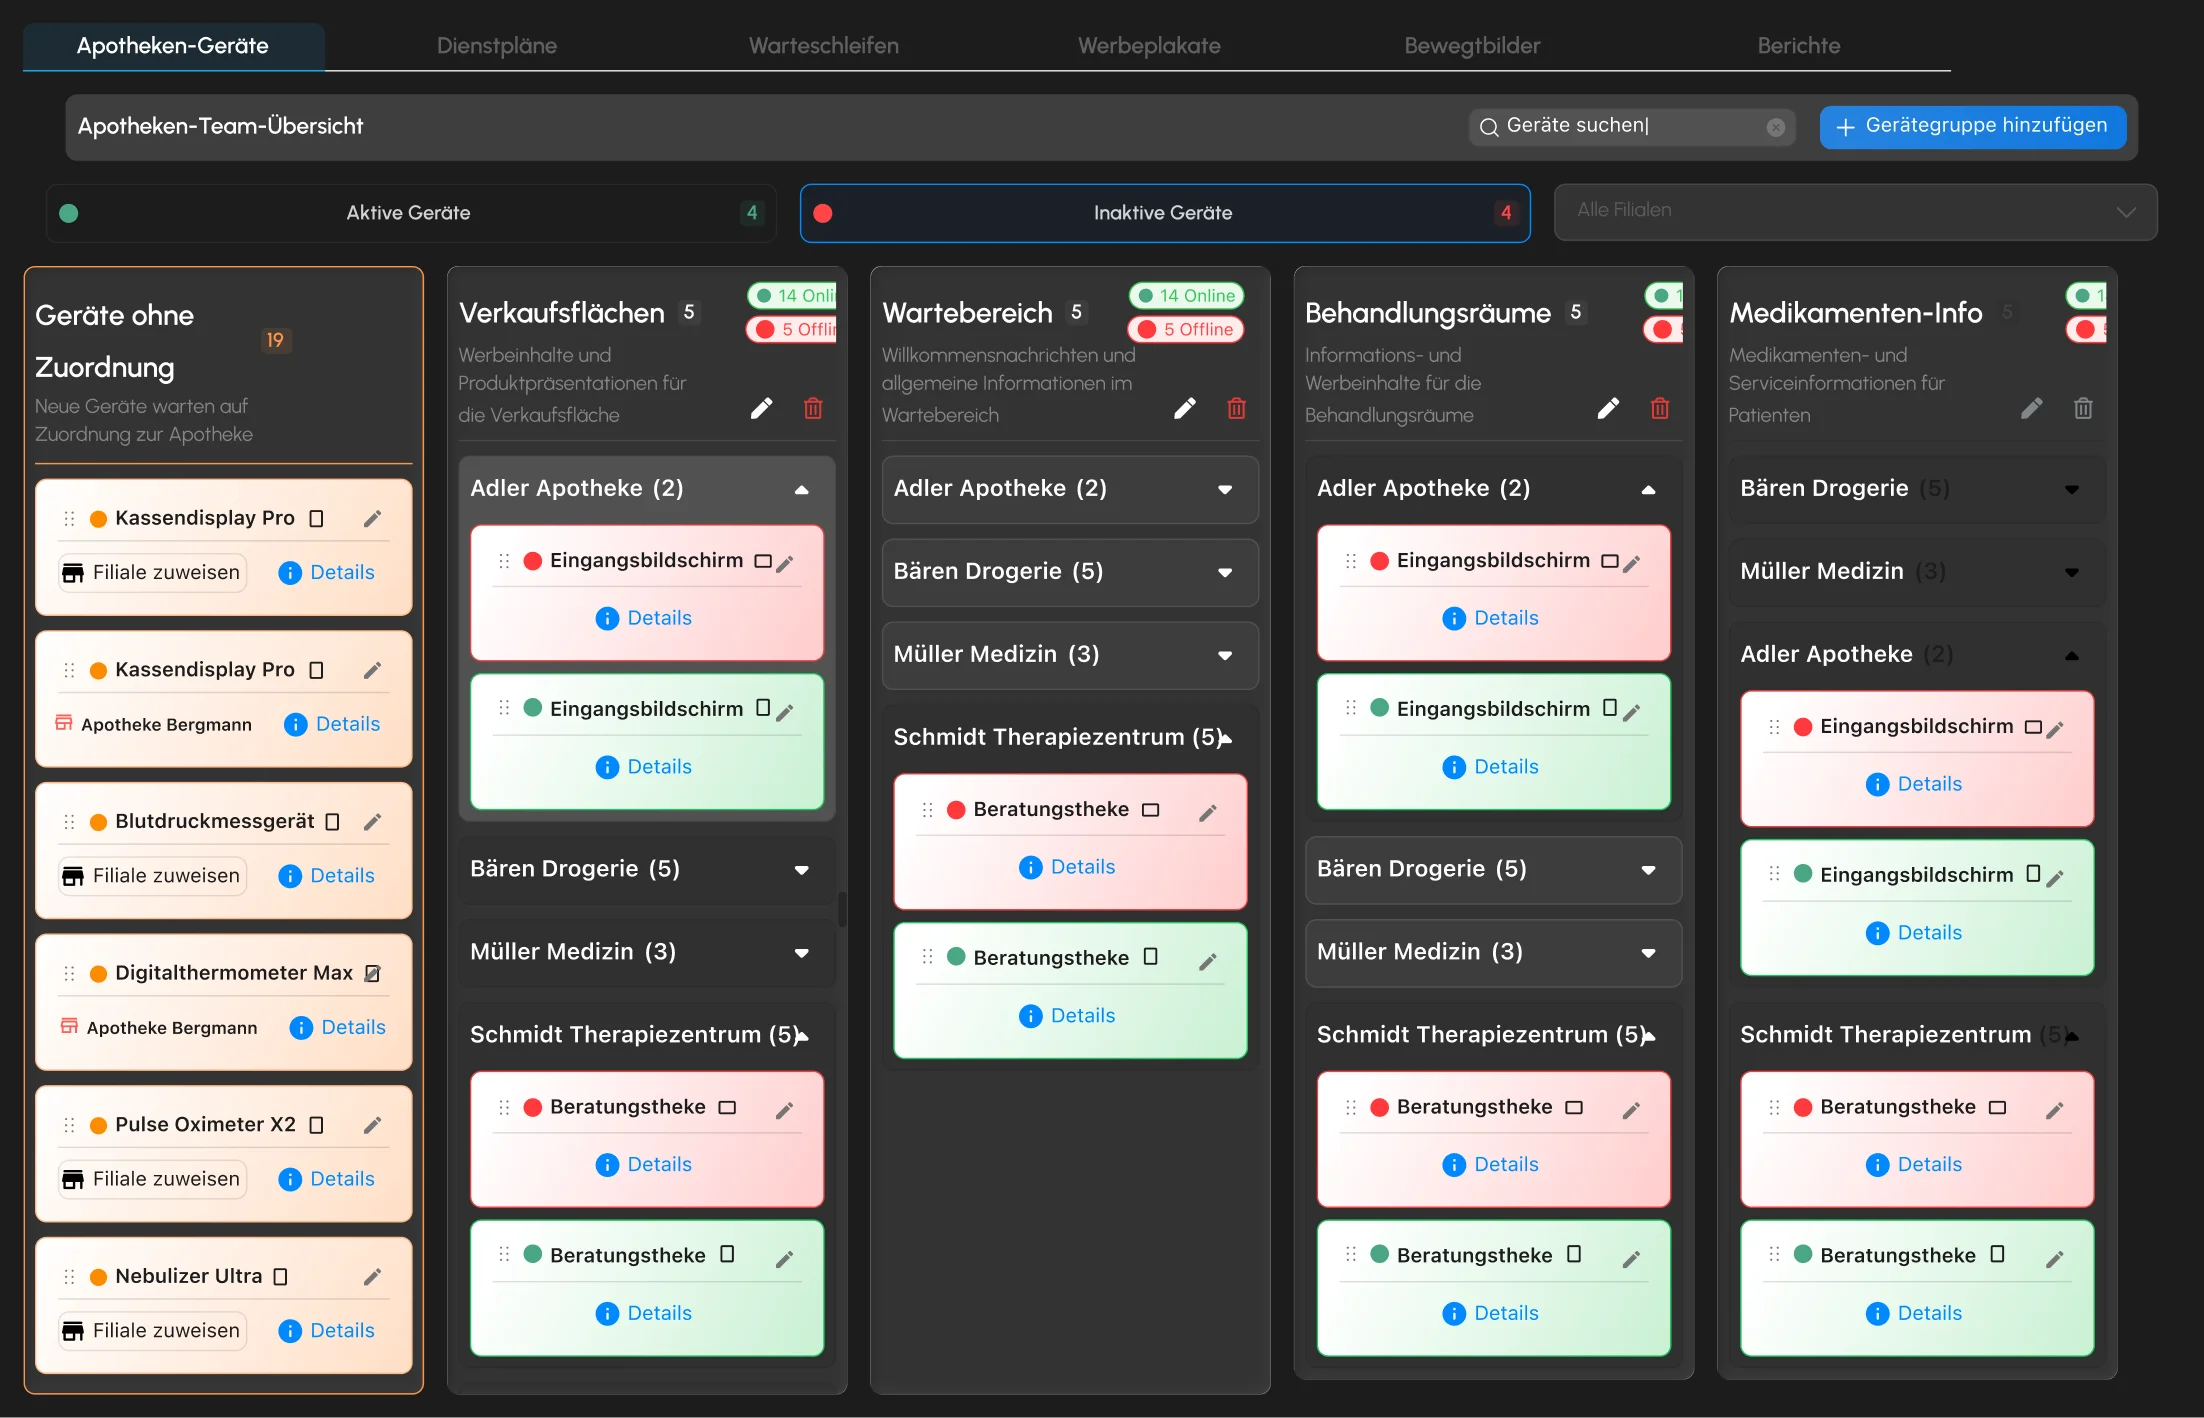Open the Berichte tab
This screenshot has height=1418, width=2204.
coord(1799,46)
